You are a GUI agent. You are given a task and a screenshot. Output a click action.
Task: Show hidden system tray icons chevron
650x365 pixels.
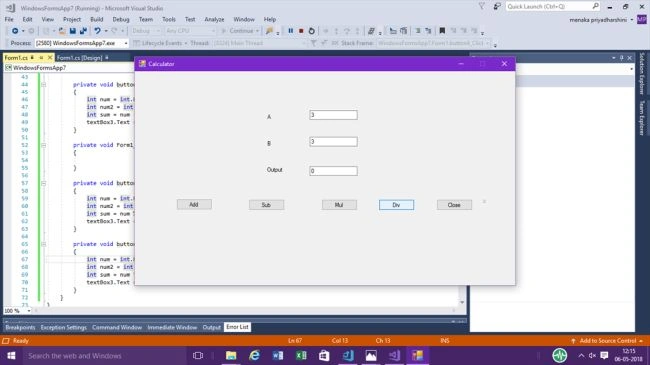click(581, 355)
